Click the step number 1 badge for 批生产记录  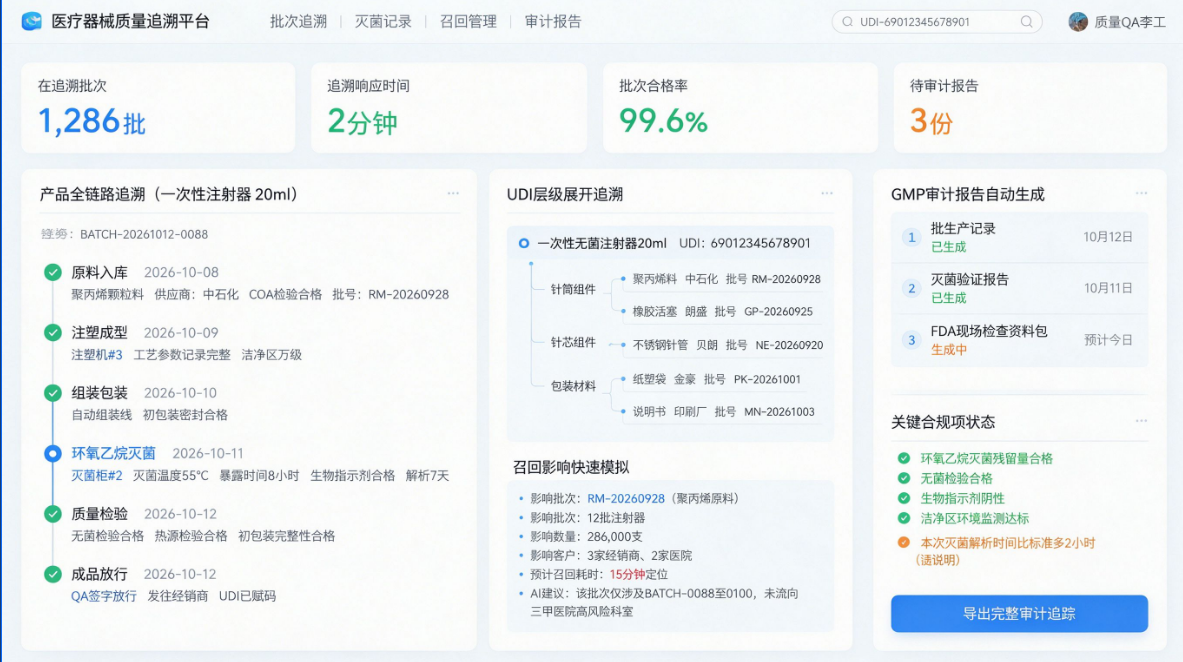(x=911, y=237)
